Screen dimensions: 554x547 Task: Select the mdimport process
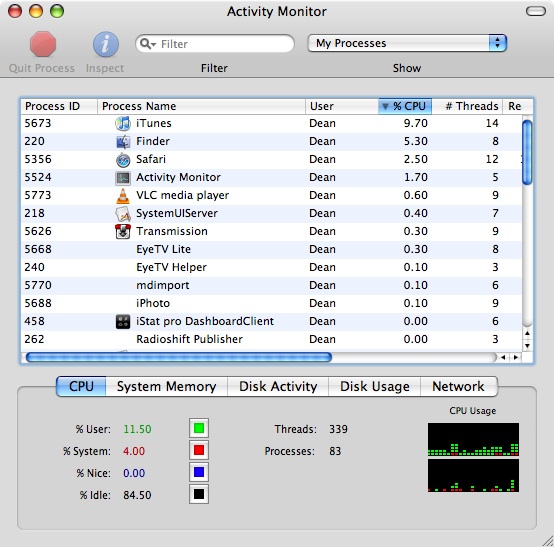(163, 286)
